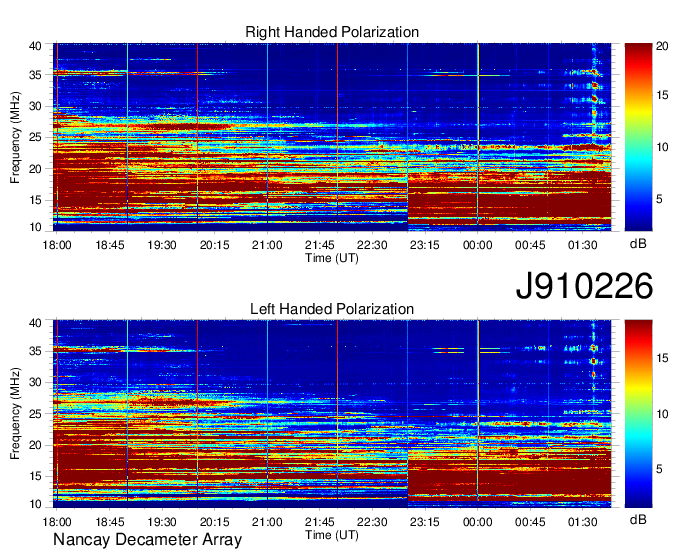This screenshot has width=680, height=552.
Task: Click the "35" frequency tick of Right Handed plot
Action: [x=35, y=75]
